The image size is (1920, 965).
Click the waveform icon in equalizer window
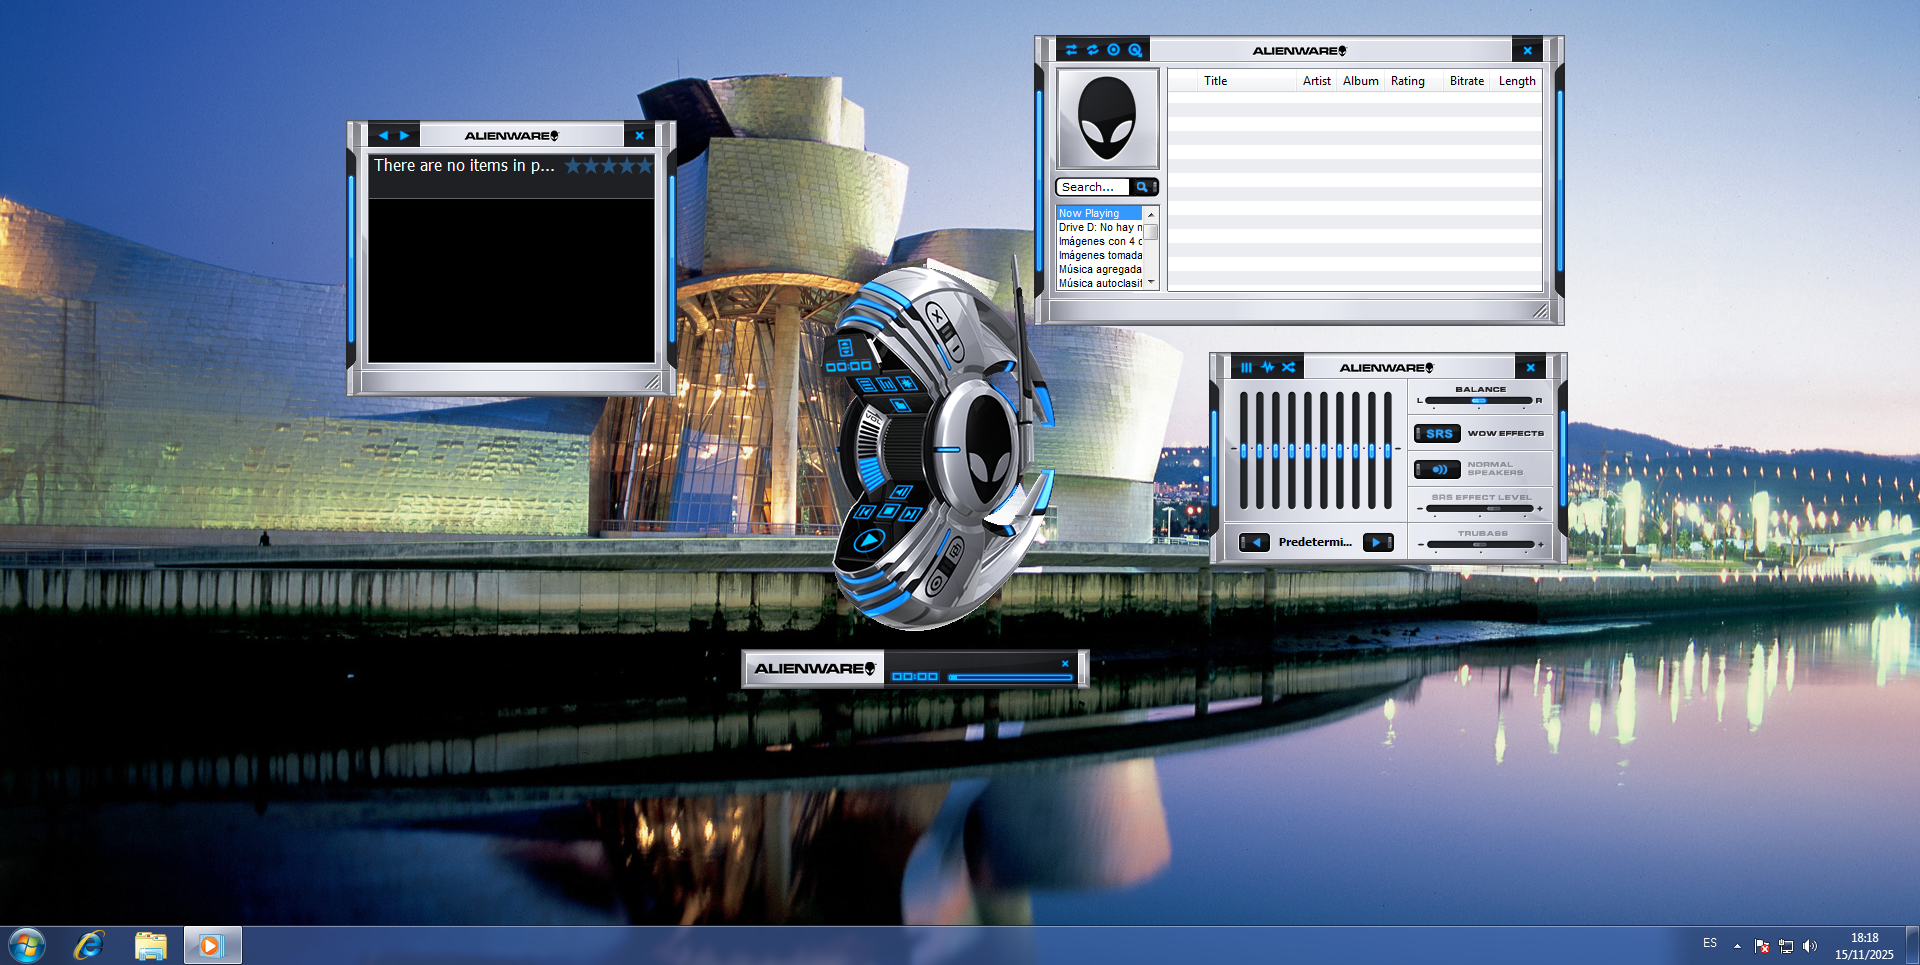(1268, 368)
